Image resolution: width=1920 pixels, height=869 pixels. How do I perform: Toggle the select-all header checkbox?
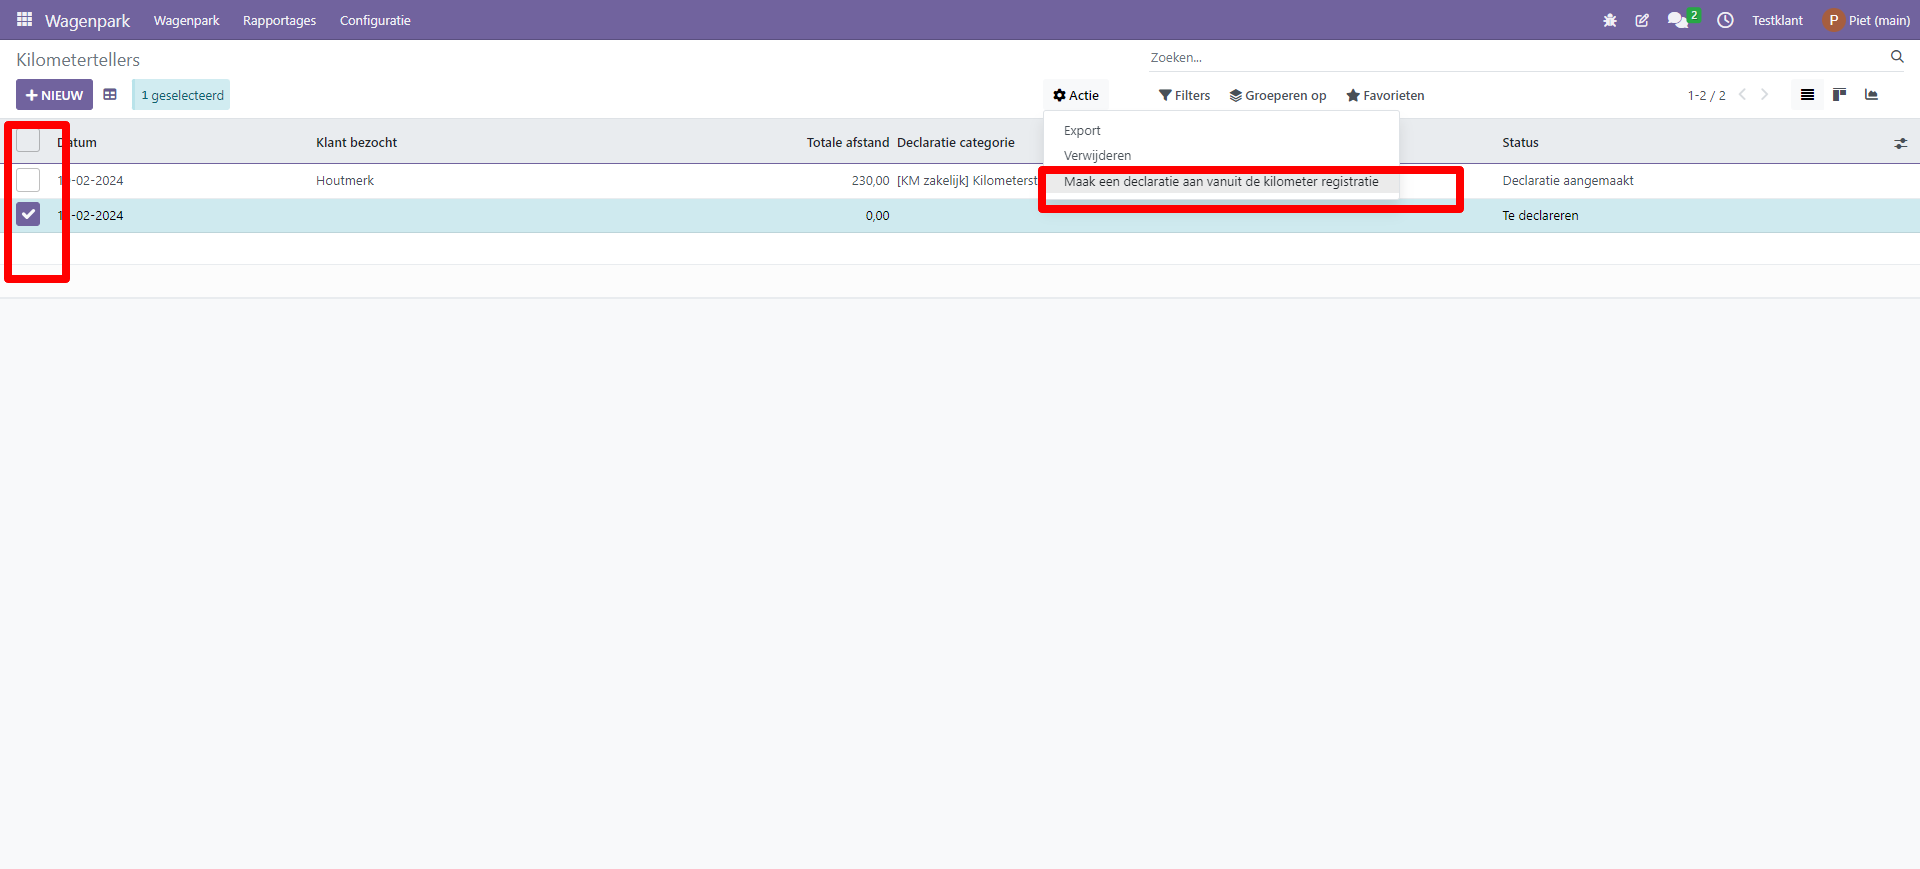[28, 141]
